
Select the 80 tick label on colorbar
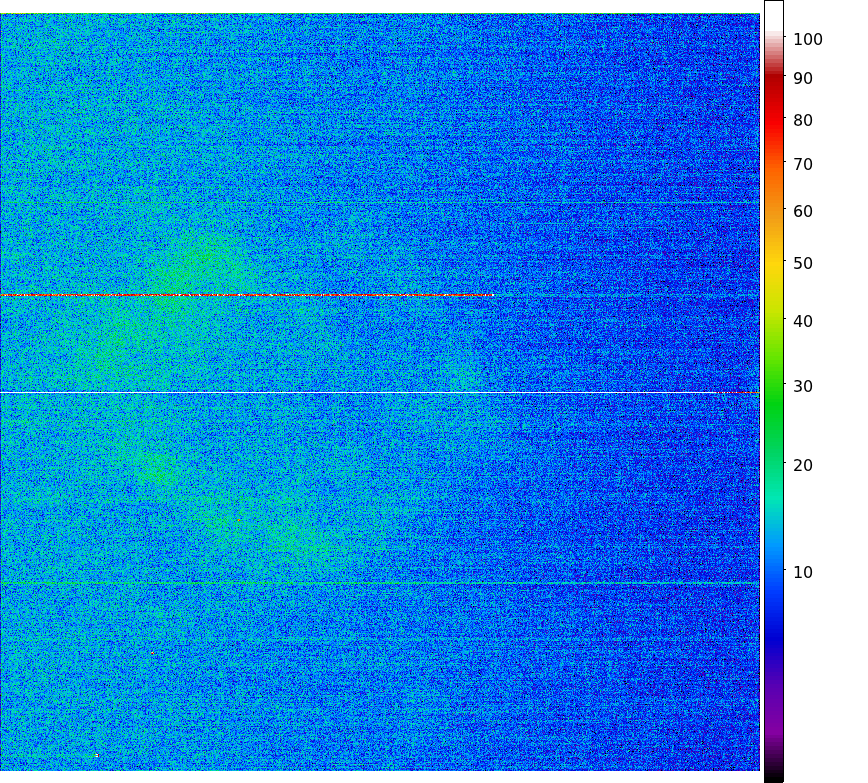tap(802, 121)
